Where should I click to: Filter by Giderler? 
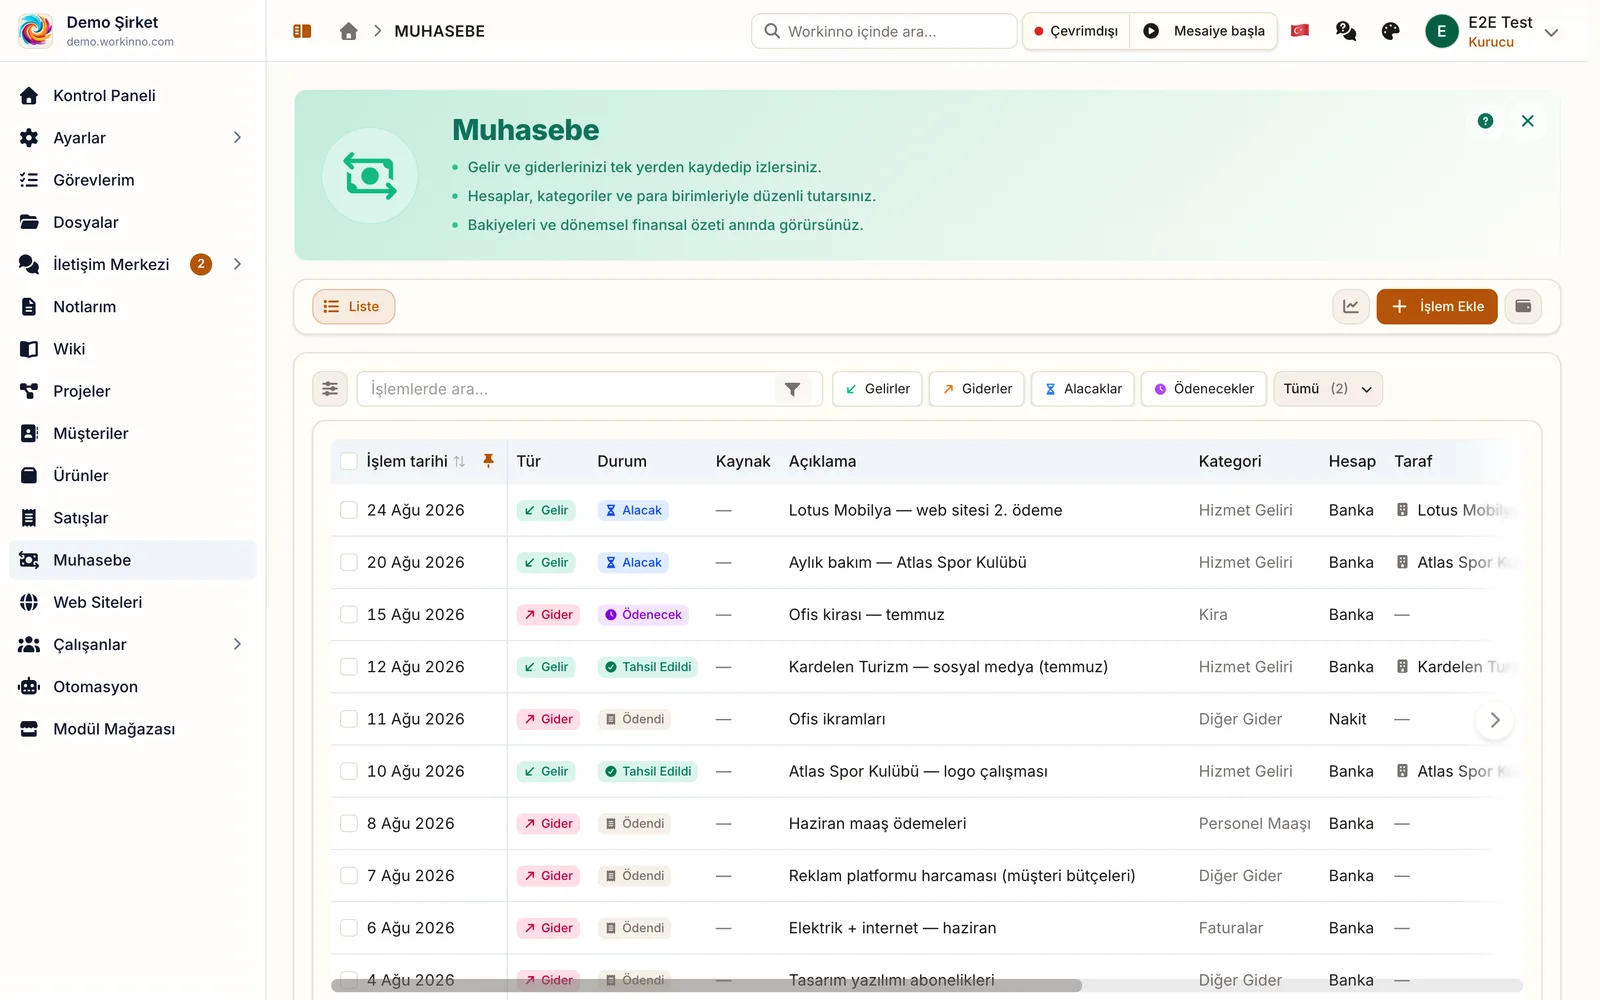pos(976,389)
